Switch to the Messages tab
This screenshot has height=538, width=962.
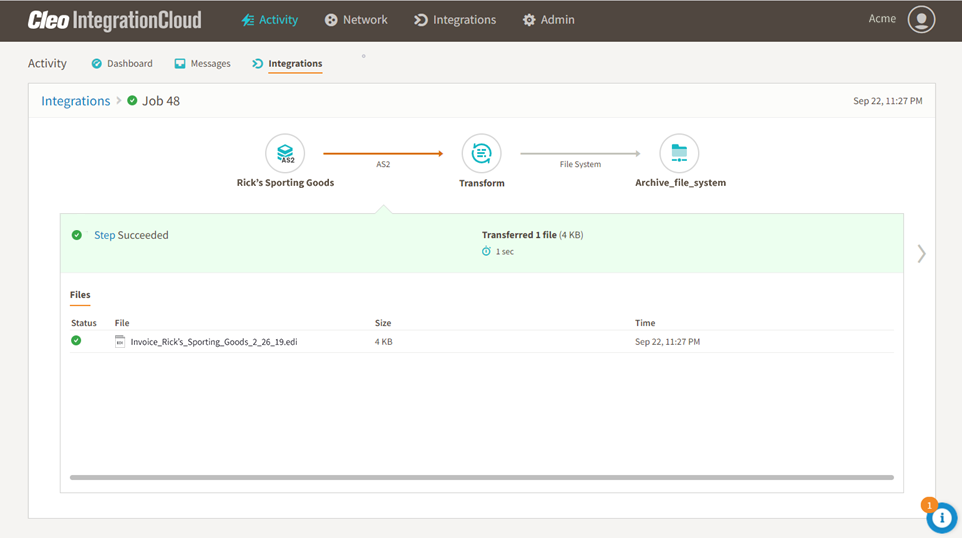click(202, 64)
